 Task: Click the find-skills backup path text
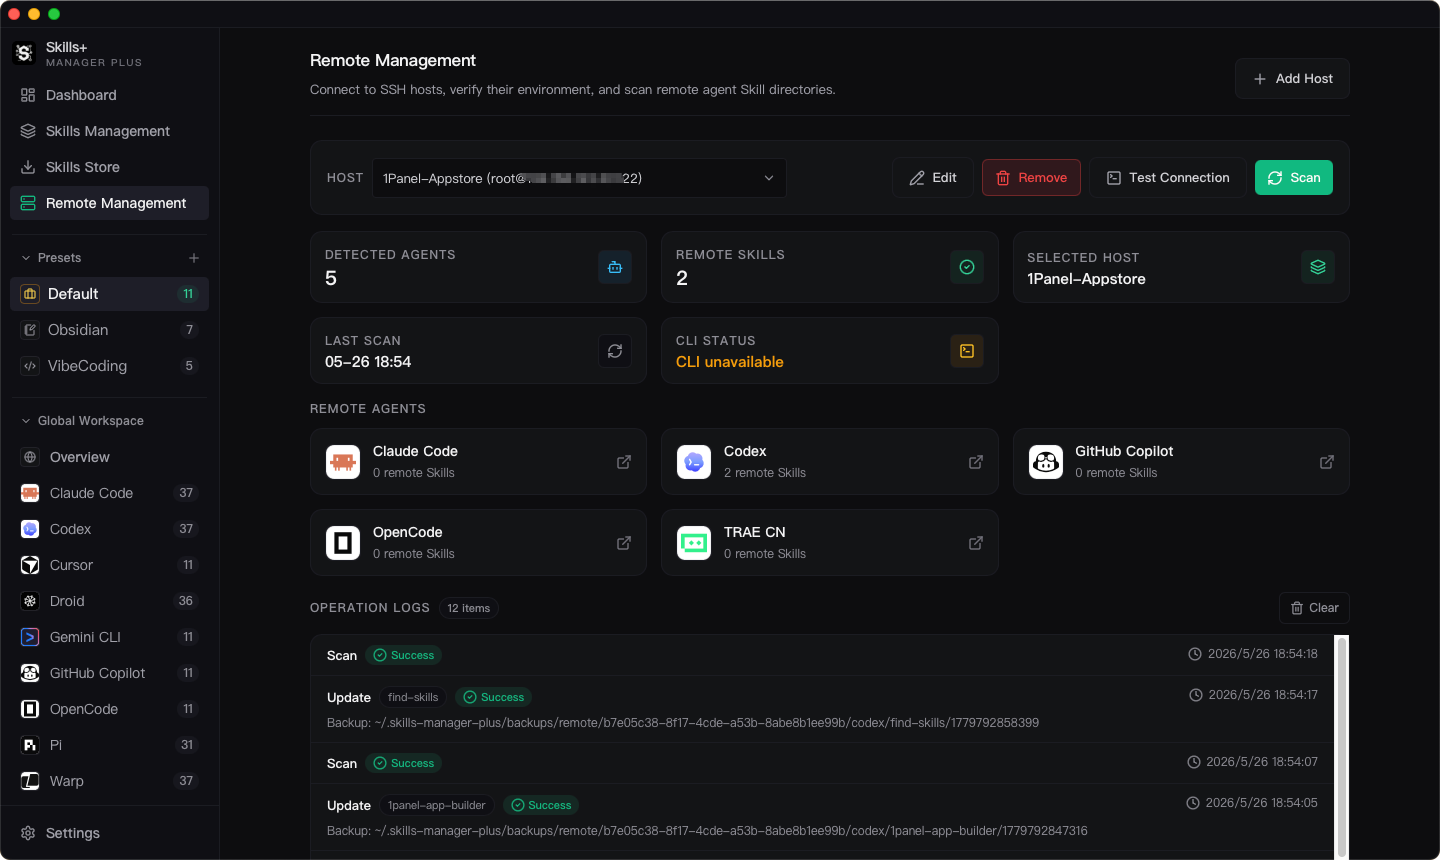pos(683,723)
